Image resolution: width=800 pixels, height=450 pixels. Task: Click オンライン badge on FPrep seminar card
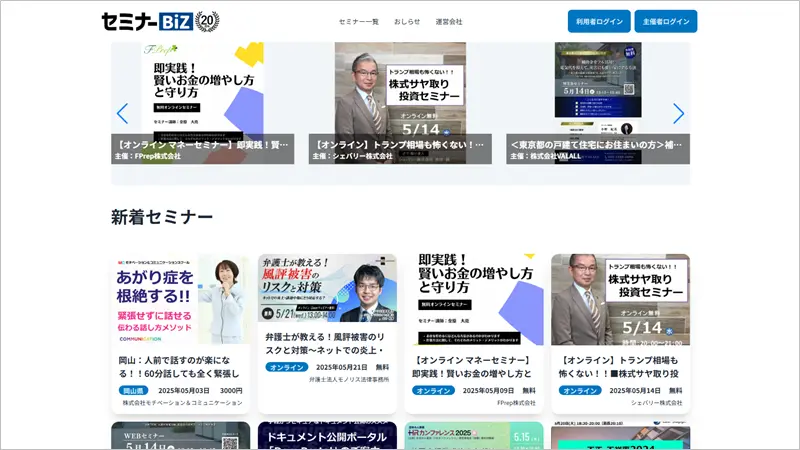[433, 390]
